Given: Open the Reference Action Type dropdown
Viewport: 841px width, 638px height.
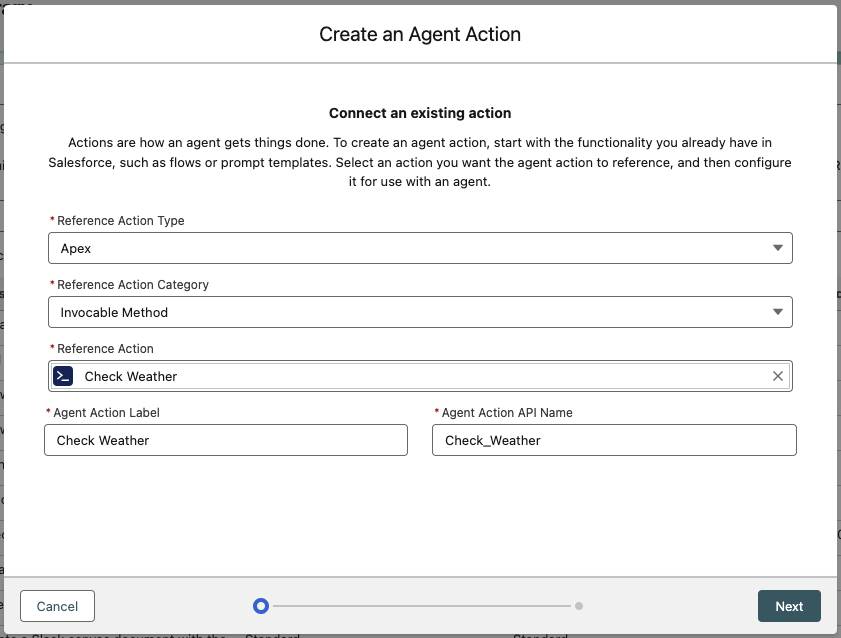Looking at the screenshot, I should tap(420, 248).
